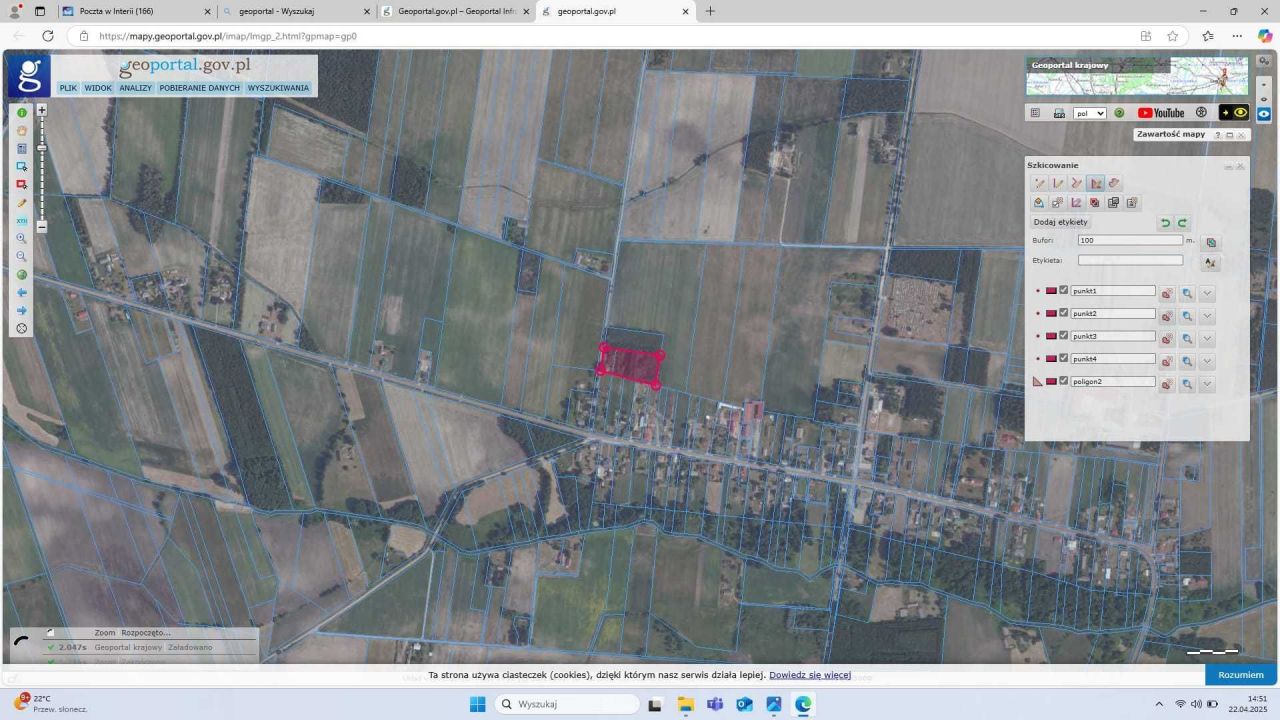Uncheck the punkt3 visibility checkbox
Viewport: 1280px width, 720px height.
click(x=1064, y=336)
